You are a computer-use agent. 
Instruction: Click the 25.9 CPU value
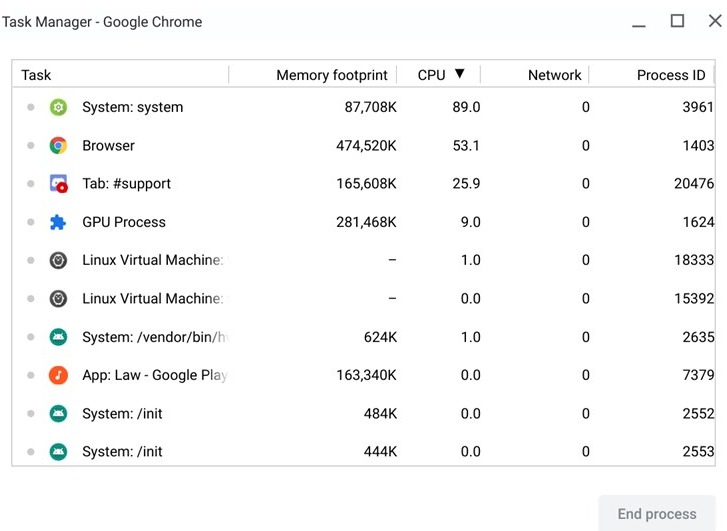tap(466, 184)
